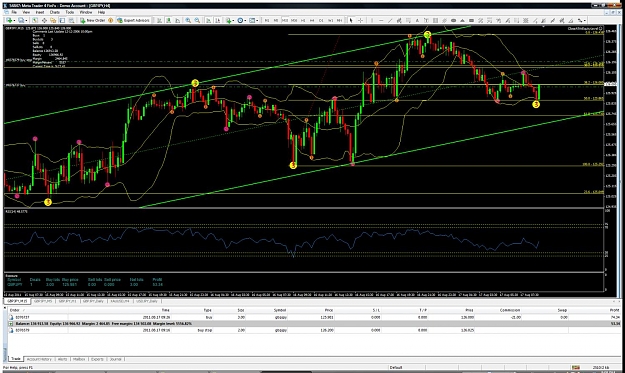The image size is (625, 373).
Task: Switch to GBPJPY,M15 chart tab
Action: tap(18, 301)
